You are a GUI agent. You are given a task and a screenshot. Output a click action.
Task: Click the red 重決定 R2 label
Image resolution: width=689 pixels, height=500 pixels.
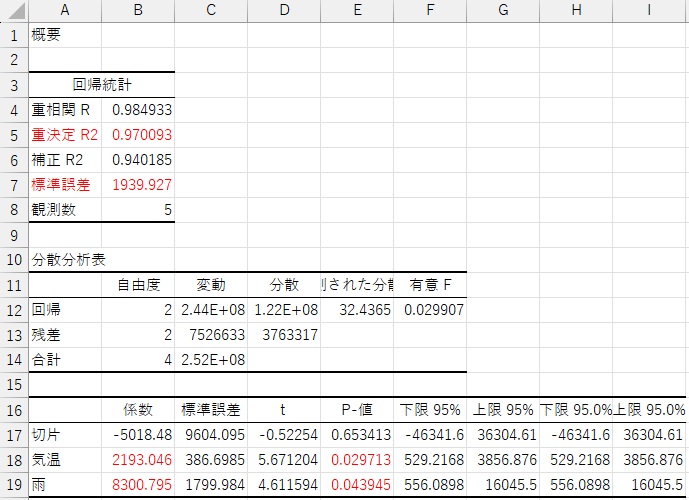click(65, 135)
